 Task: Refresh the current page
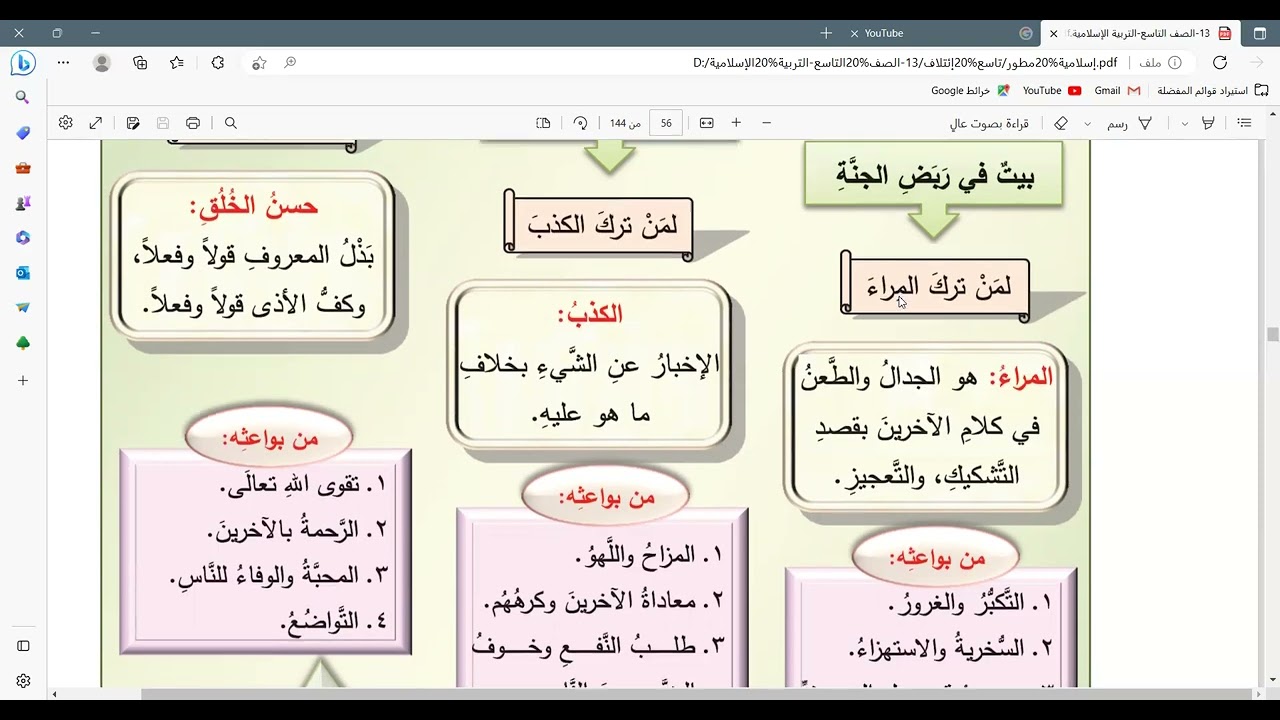click(x=1220, y=63)
